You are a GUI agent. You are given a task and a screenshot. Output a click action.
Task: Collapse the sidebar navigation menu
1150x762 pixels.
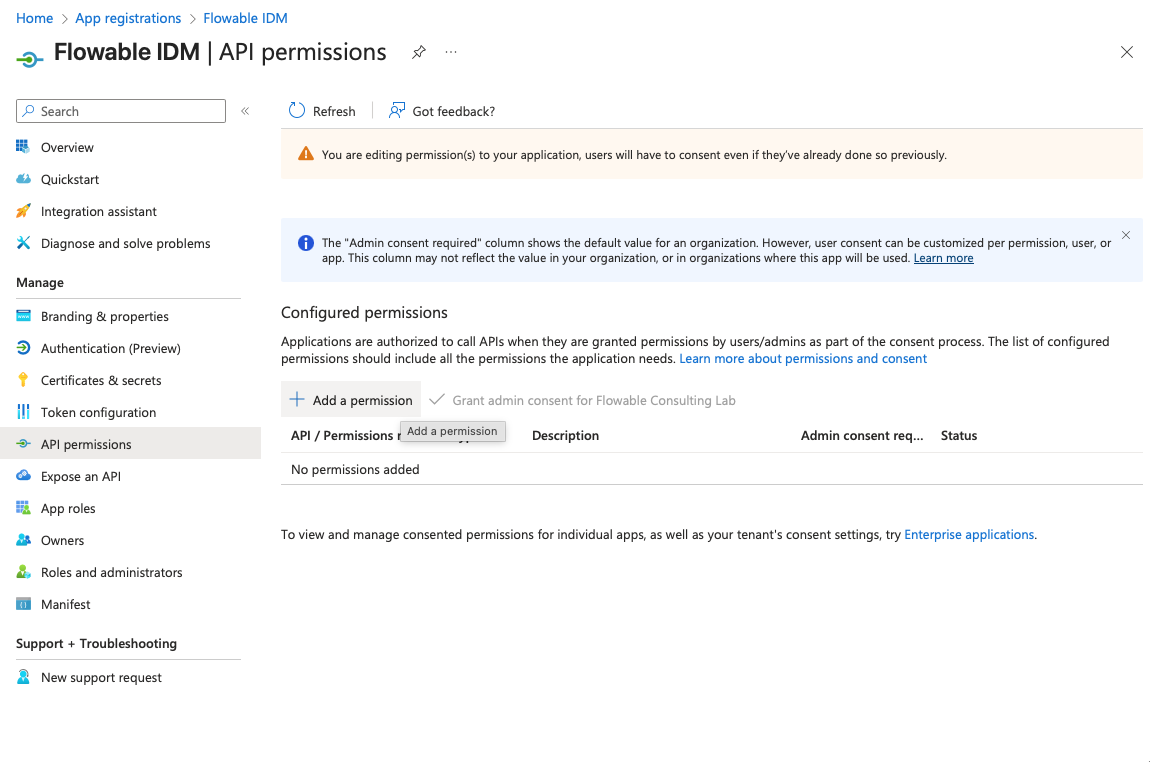245,111
